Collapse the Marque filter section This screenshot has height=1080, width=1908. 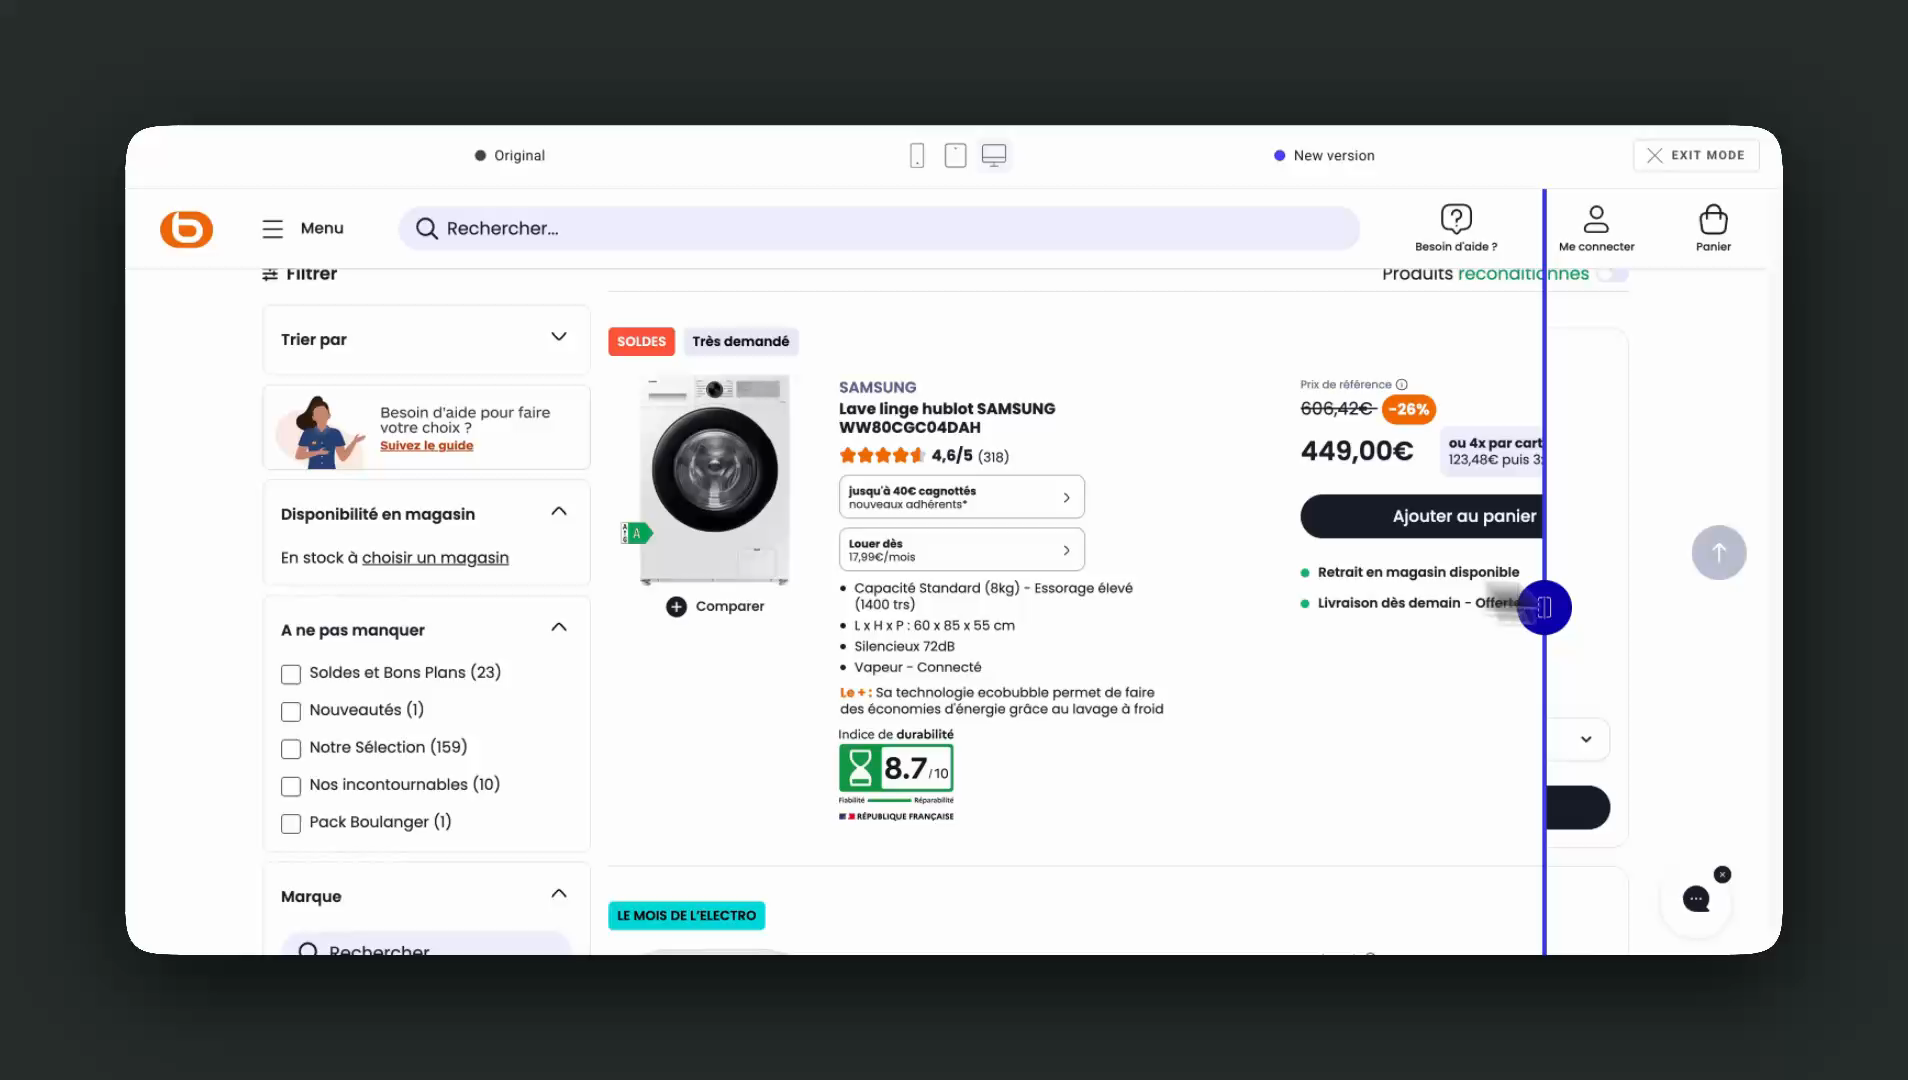[x=559, y=894]
